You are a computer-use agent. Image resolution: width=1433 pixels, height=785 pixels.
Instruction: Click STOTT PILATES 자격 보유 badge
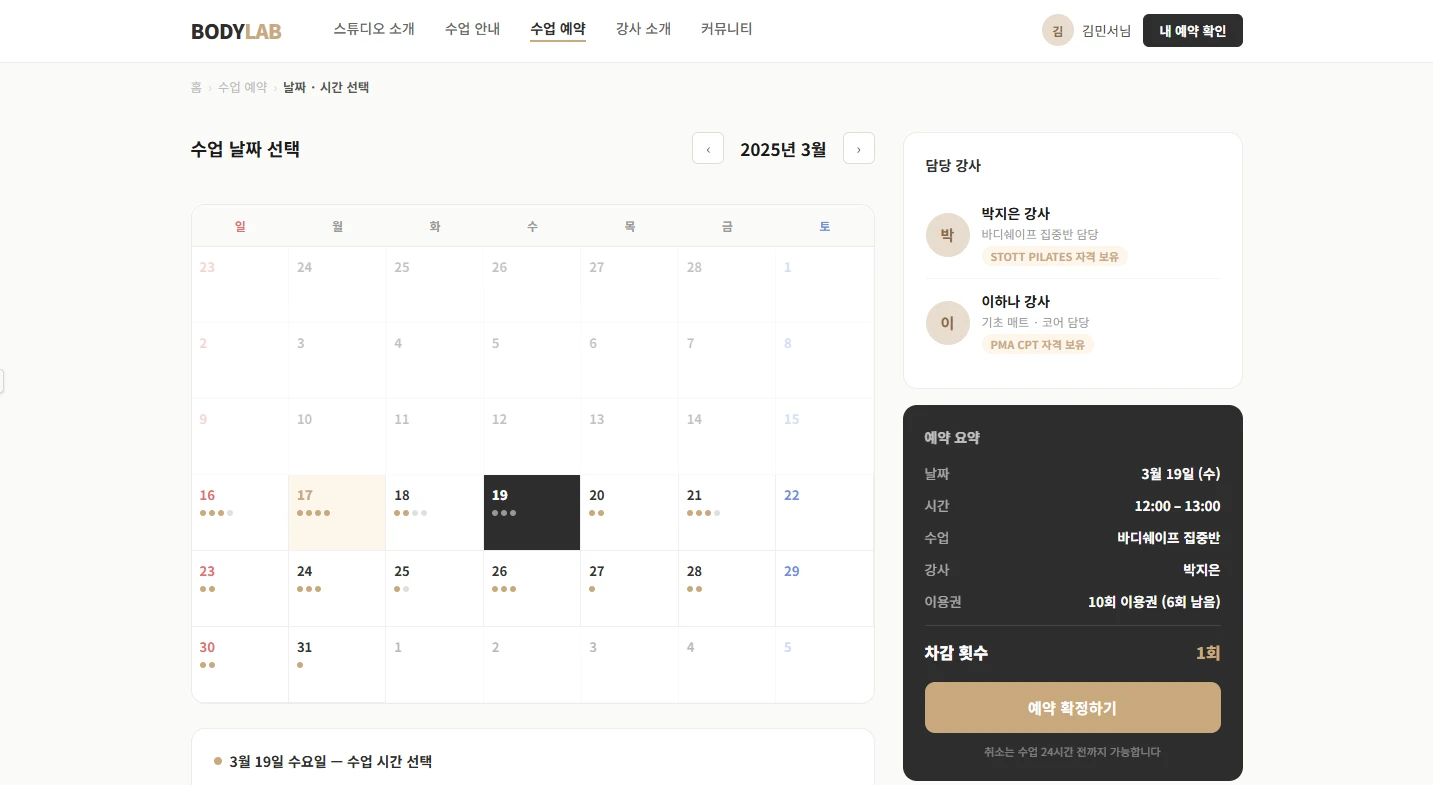point(1054,257)
